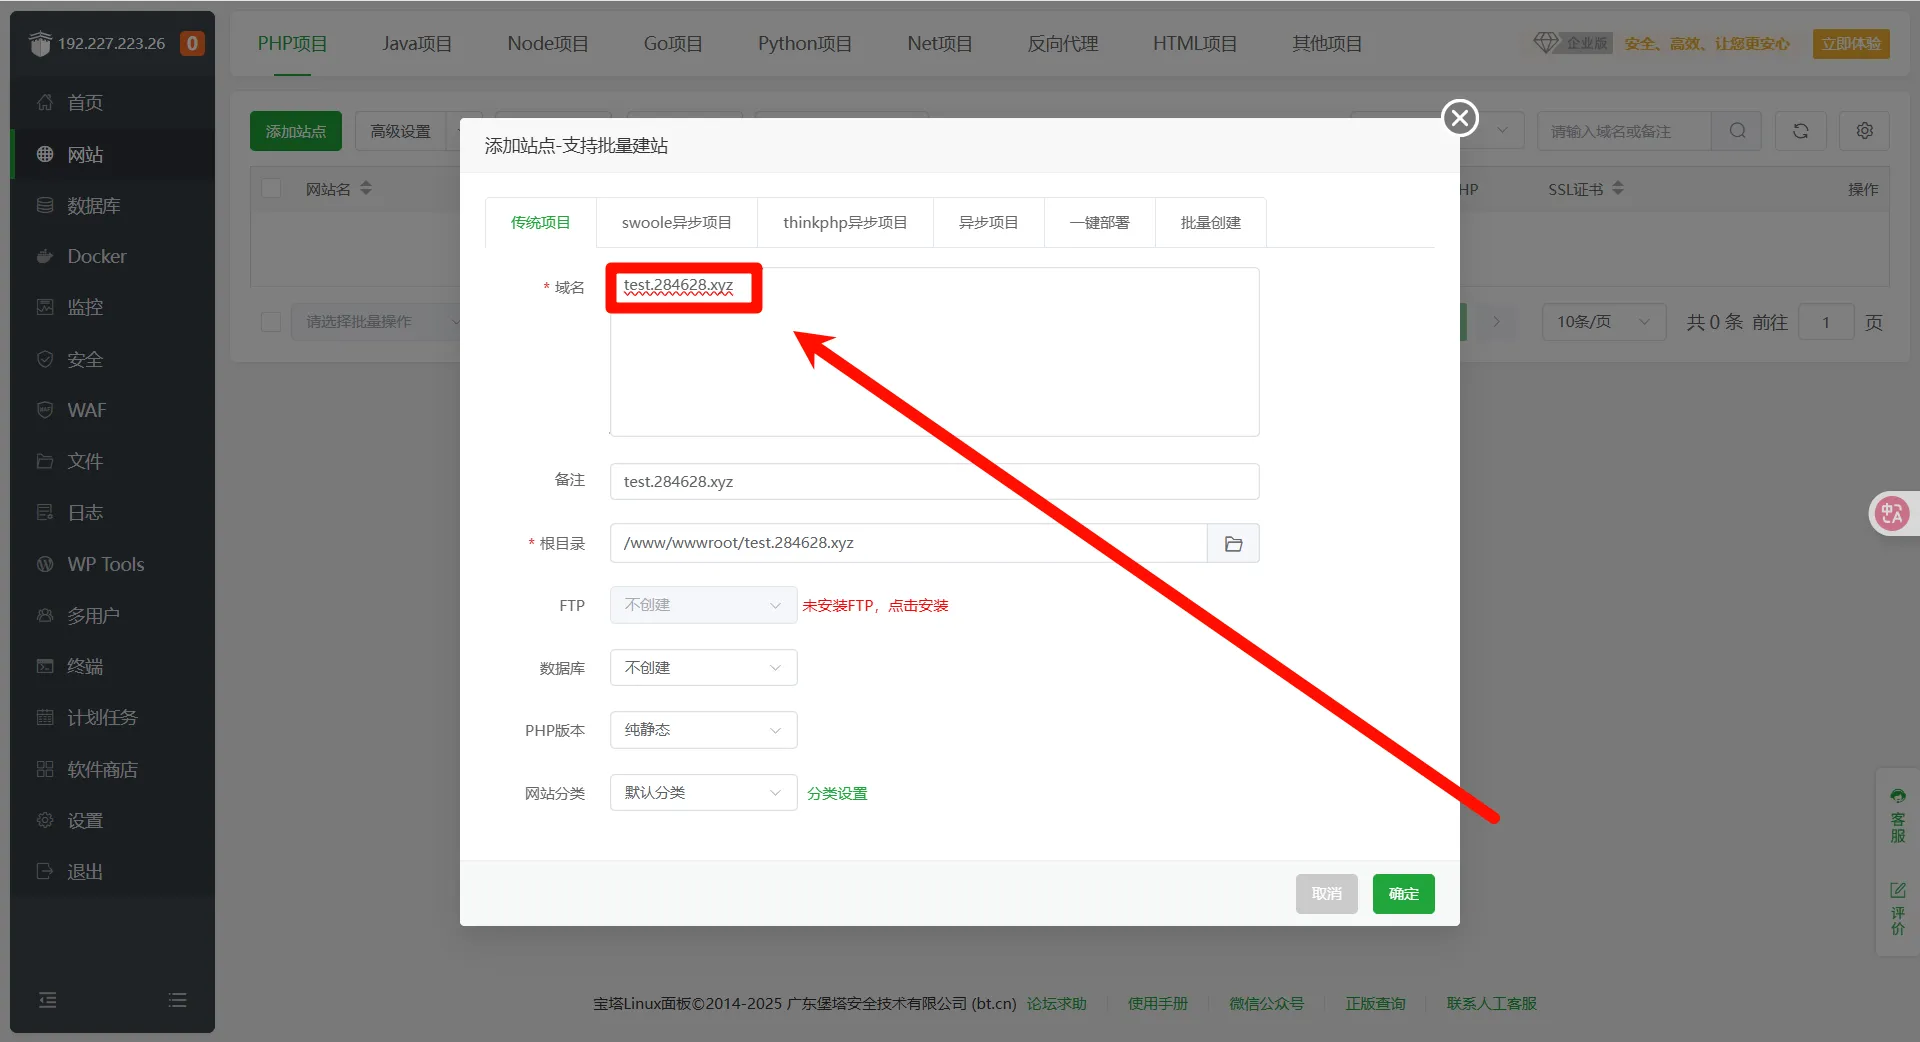Click the floating translate icon on right edge
1920x1042 pixels.
(x=1891, y=514)
